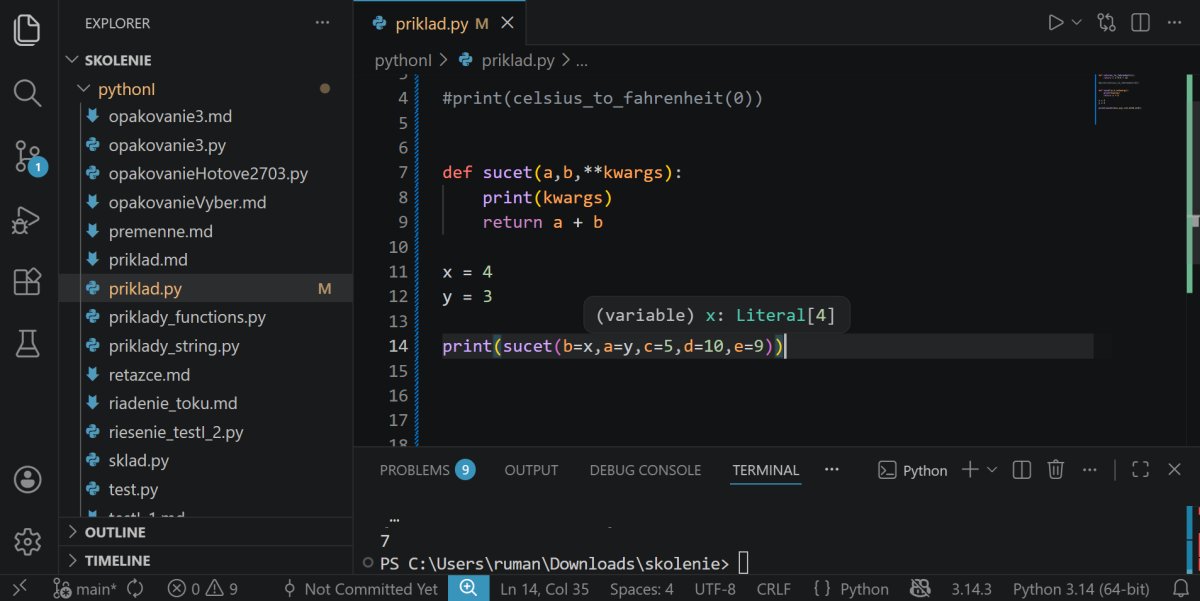Toggle the zoom magnifier in status bar
1200x601 pixels.
pos(467,589)
